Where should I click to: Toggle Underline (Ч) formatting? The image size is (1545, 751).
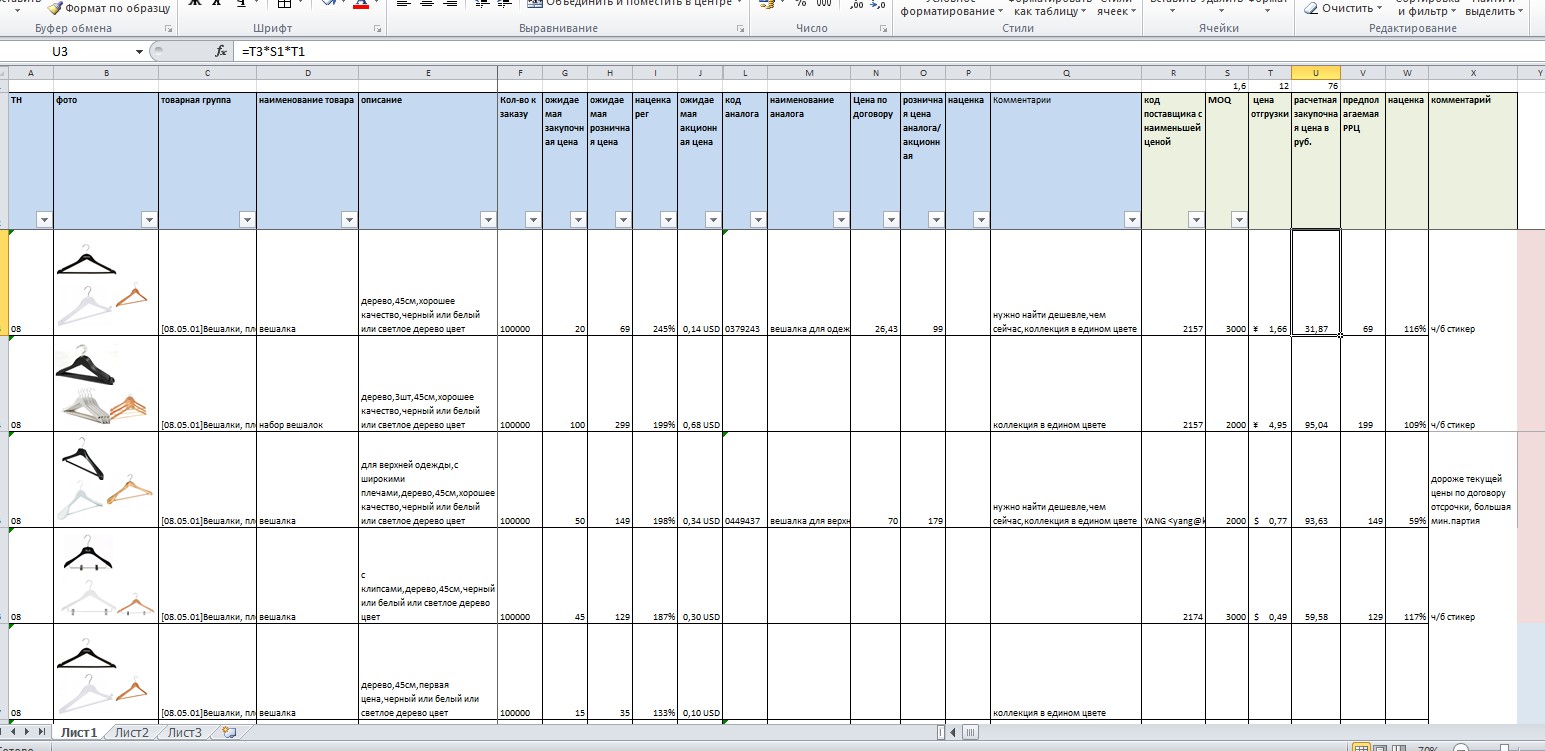click(241, 4)
